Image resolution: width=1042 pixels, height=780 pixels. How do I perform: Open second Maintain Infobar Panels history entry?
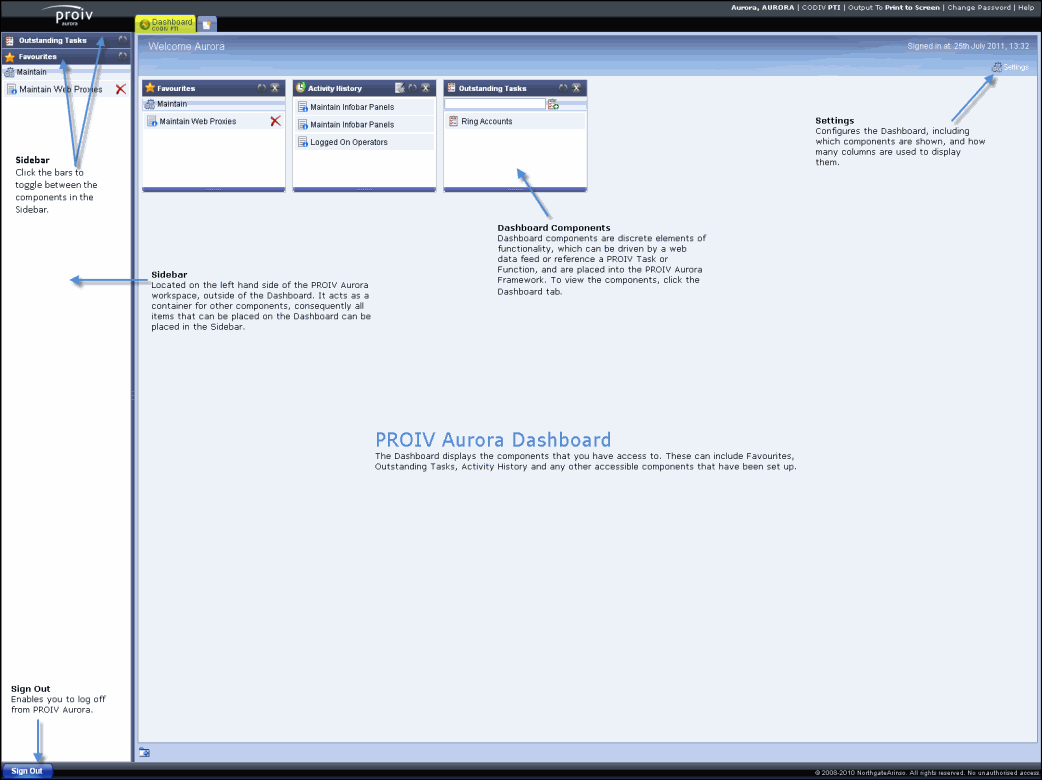click(x=352, y=124)
